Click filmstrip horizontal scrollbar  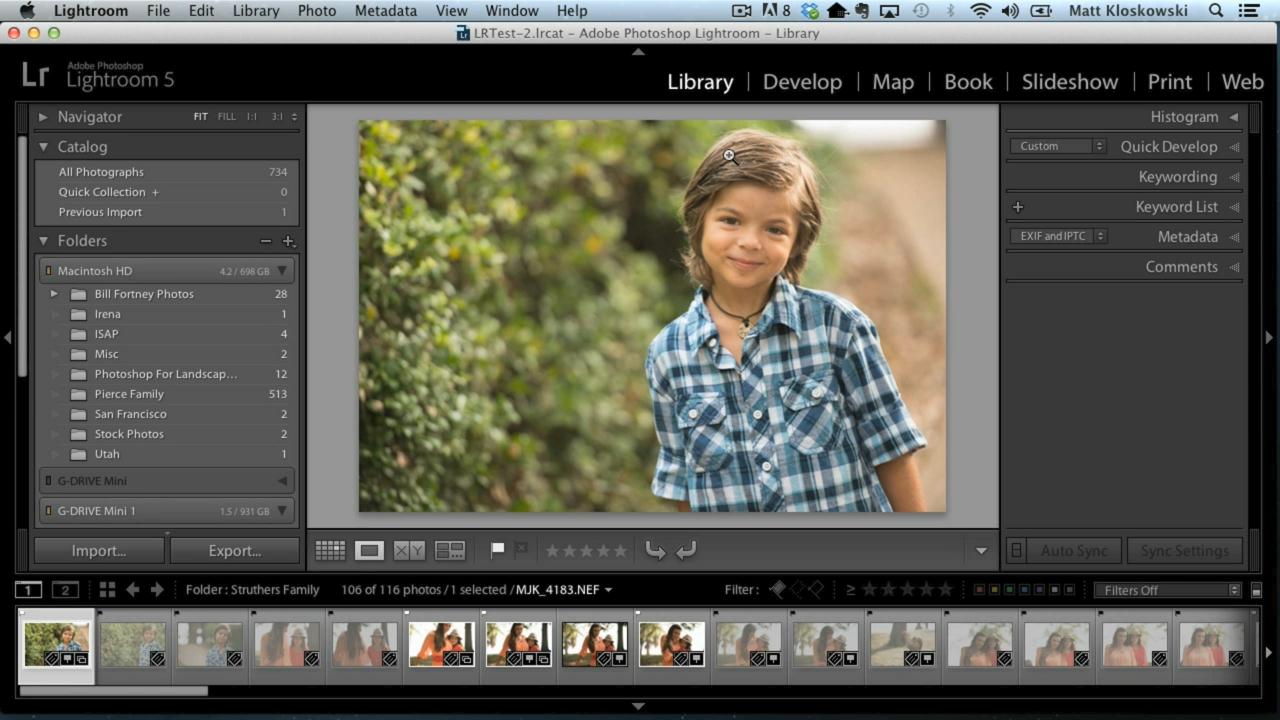click(113, 690)
